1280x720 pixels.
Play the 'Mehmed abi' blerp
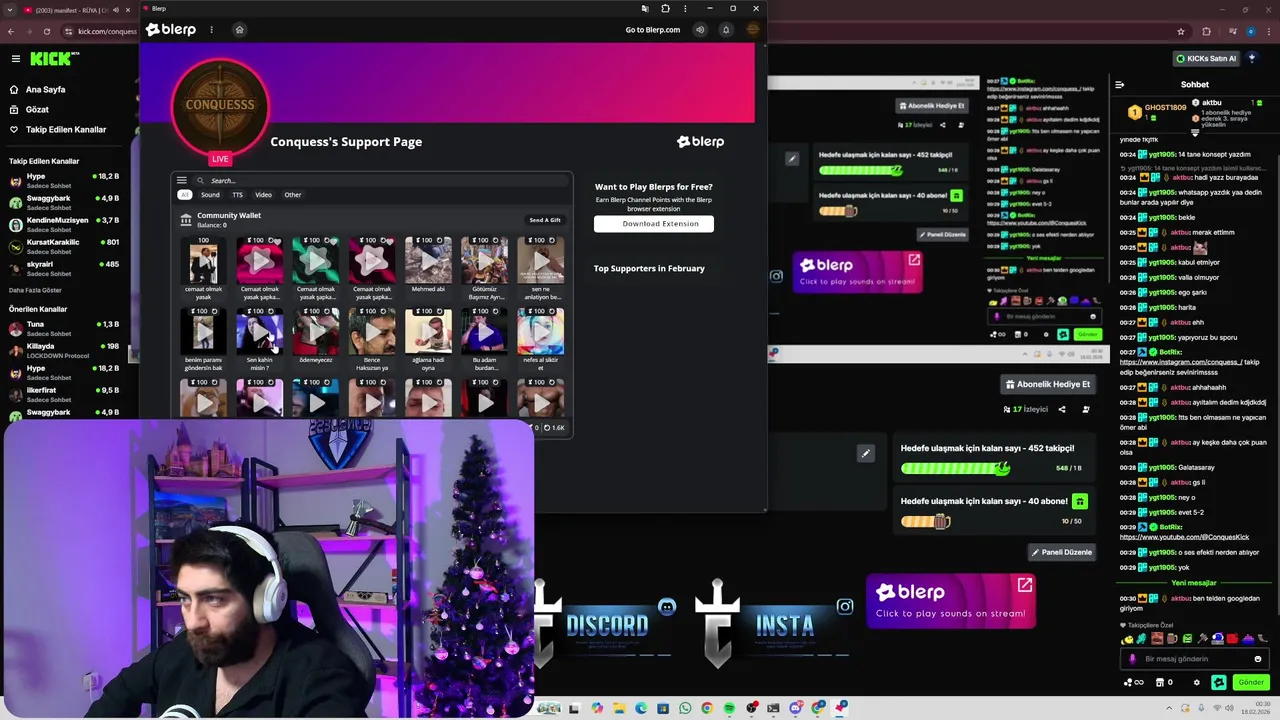pos(428,262)
